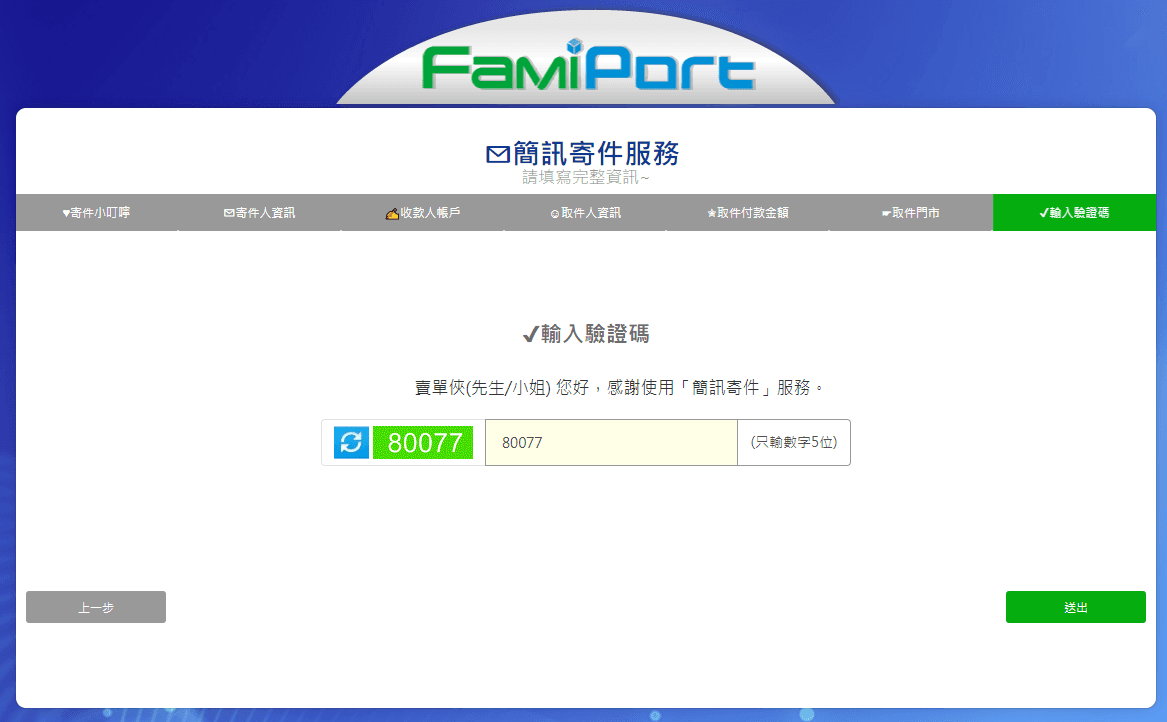Submit the form with the 送出 button
Screen dimensions: 1167x722
pos(1075,607)
